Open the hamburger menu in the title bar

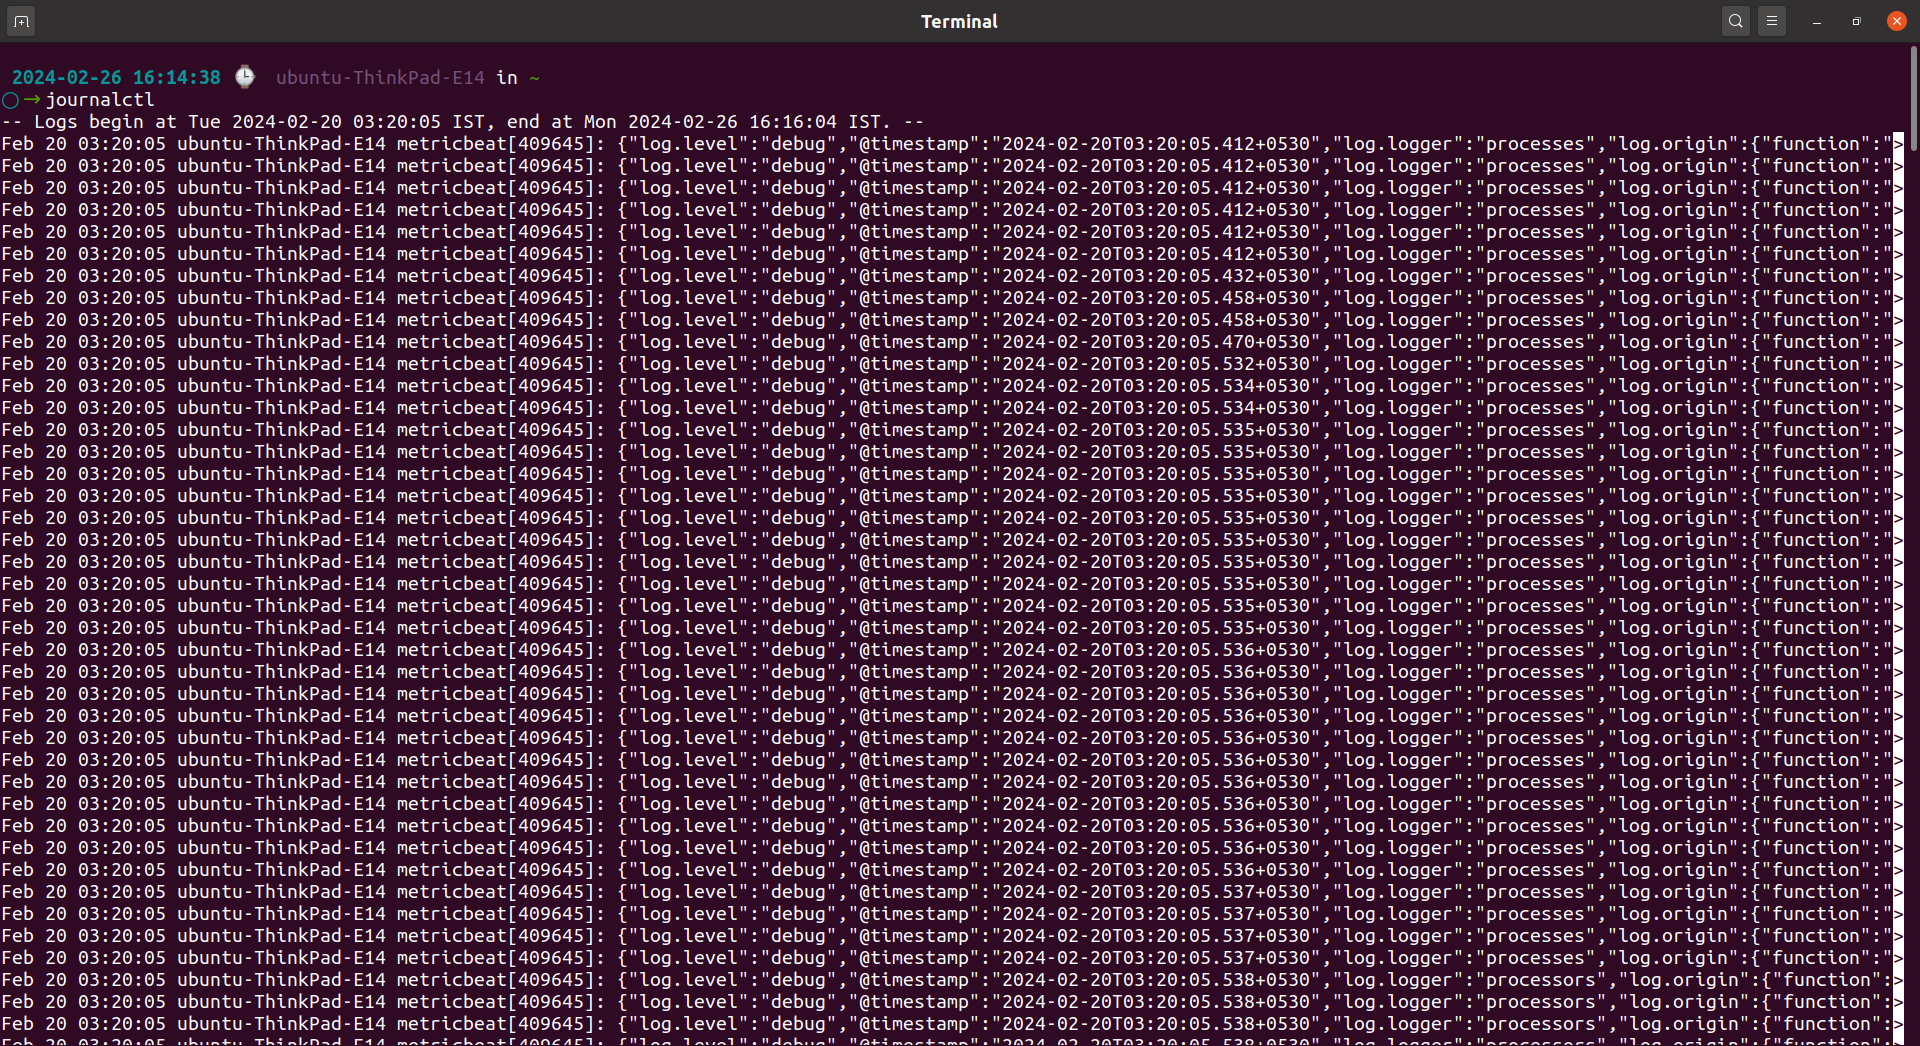(x=1772, y=21)
